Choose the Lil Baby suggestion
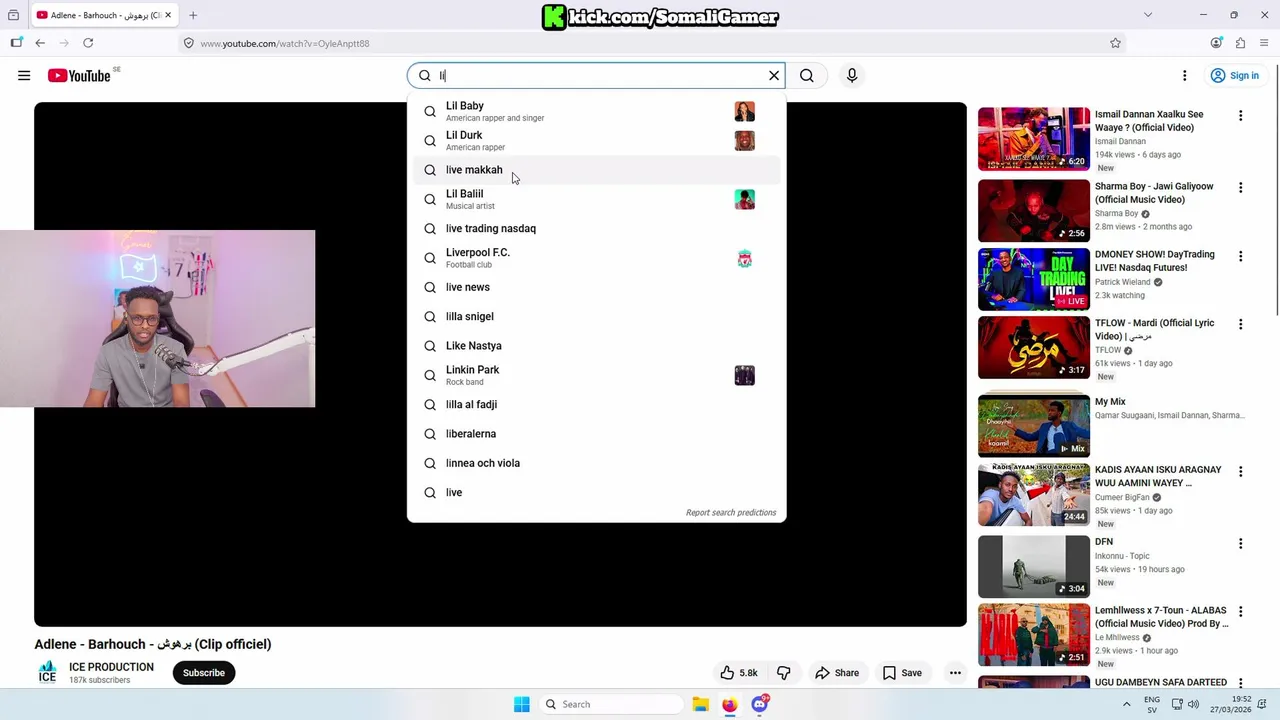Screen dimensions: 1280x720 click(597, 111)
